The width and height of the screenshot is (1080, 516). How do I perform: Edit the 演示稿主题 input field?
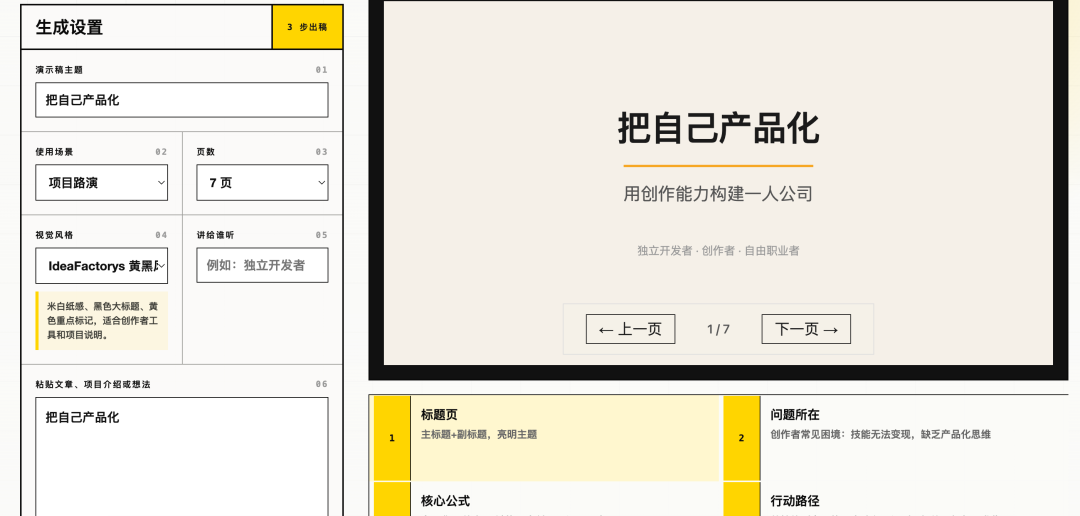click(182, 100)
